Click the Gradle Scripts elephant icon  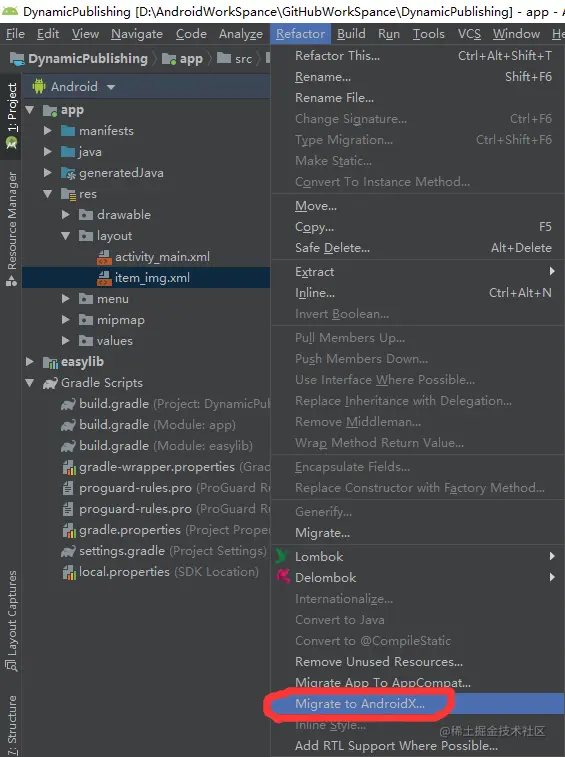pyautogui.click(x=50, y=383)
